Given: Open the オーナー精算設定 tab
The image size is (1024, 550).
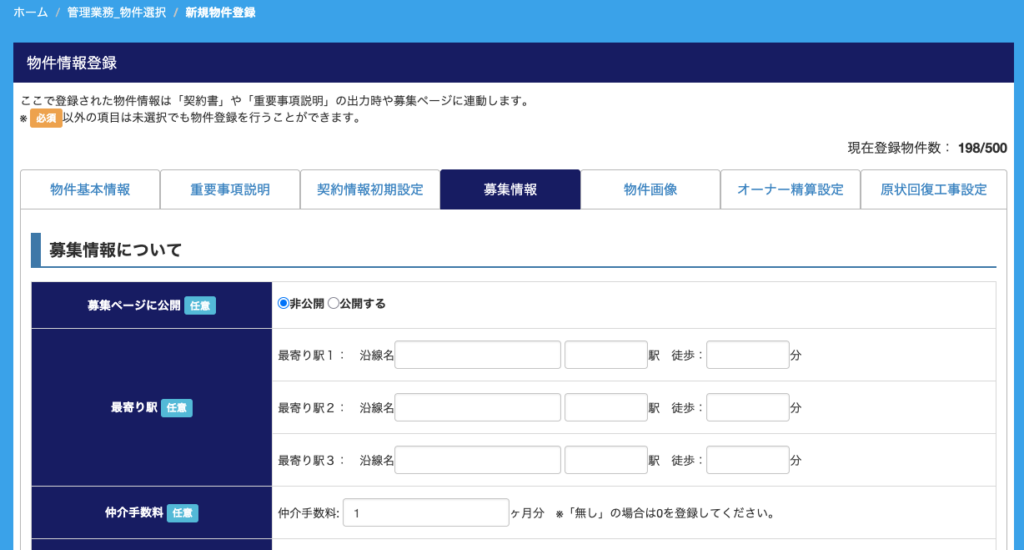Looking at the screenshot, I should point(790,190).
